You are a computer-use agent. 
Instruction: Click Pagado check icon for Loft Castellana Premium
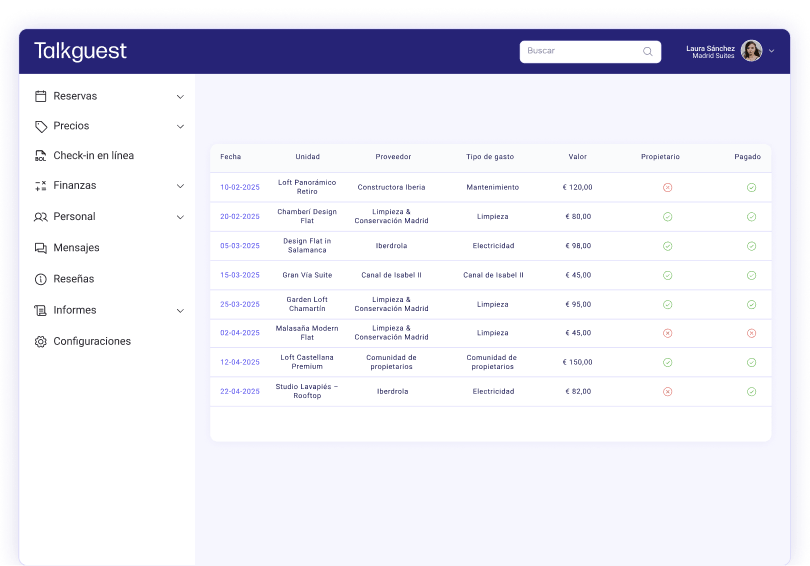point(751,363)
